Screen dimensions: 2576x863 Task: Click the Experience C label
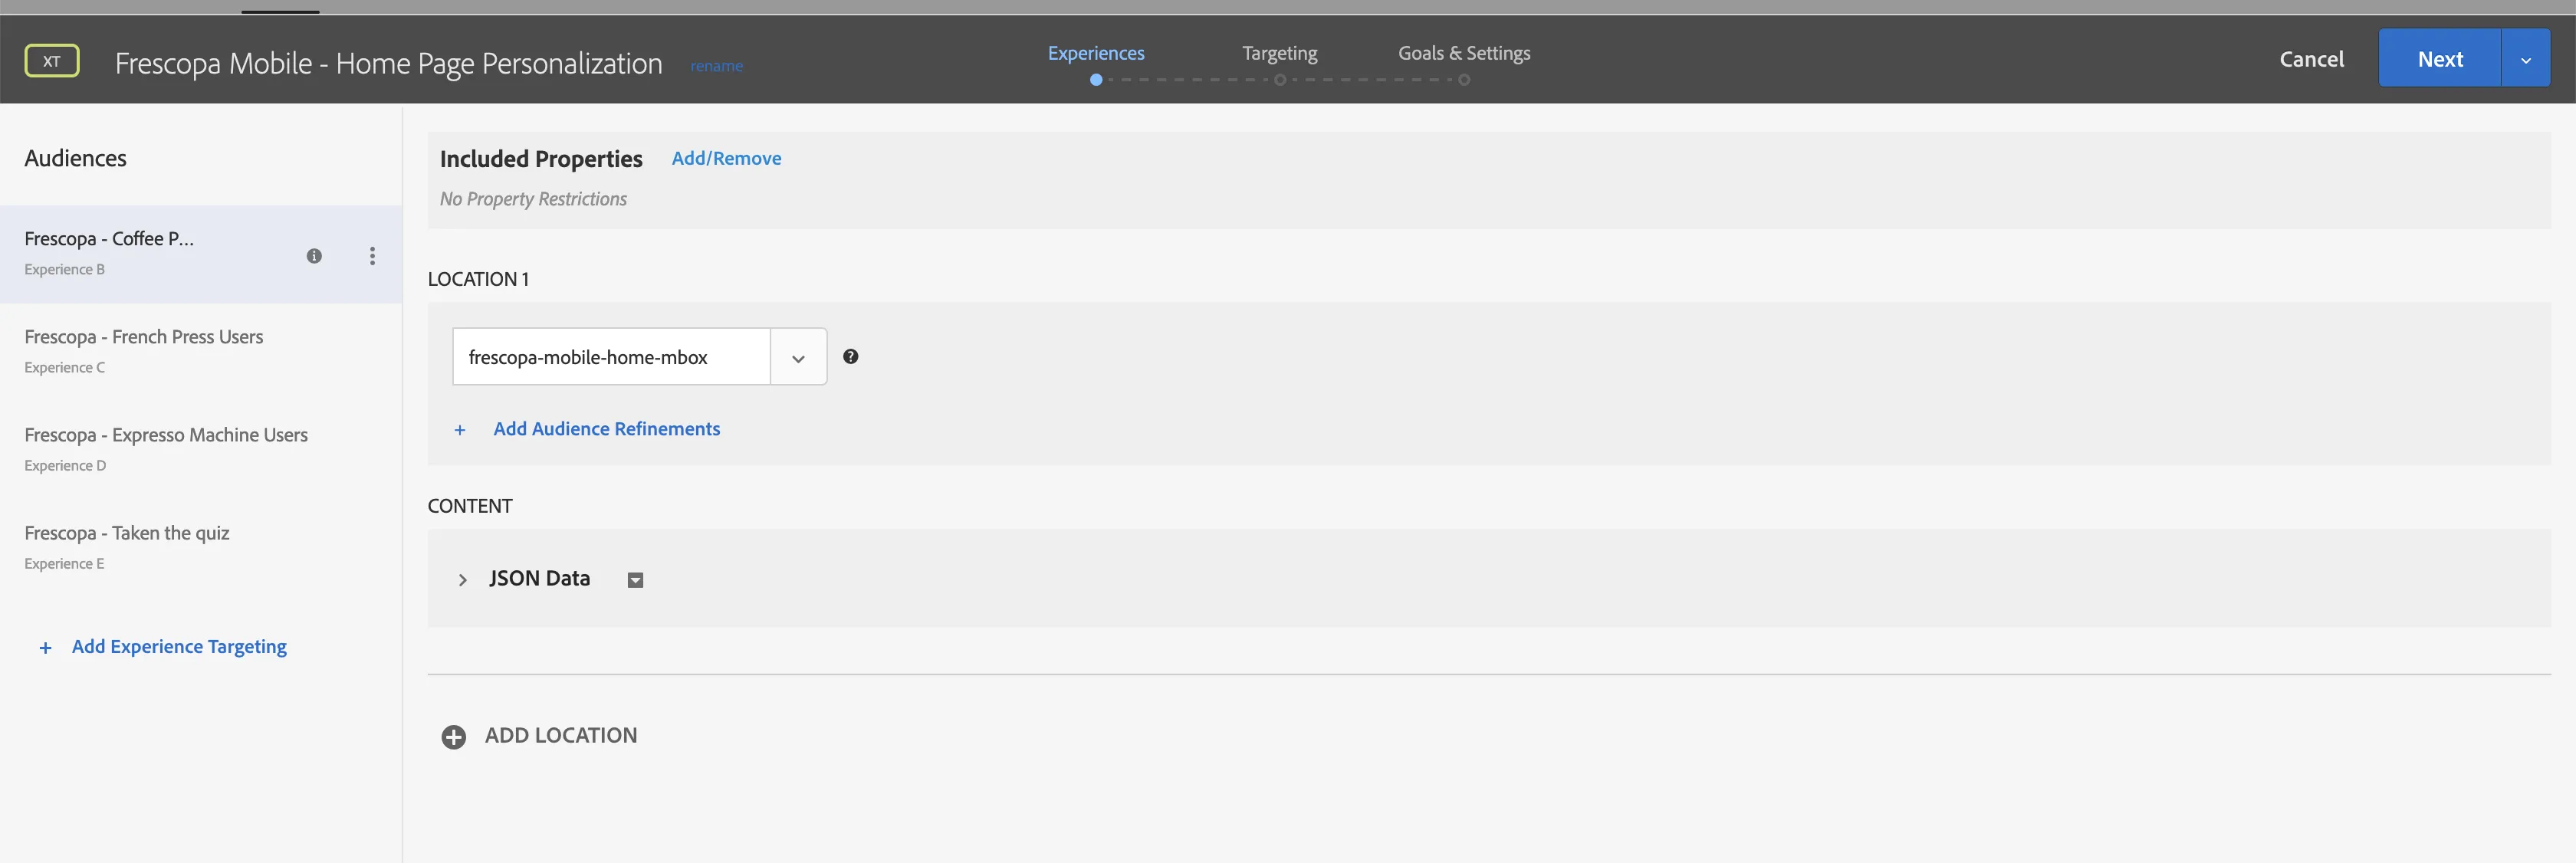(x=65, y=368)
